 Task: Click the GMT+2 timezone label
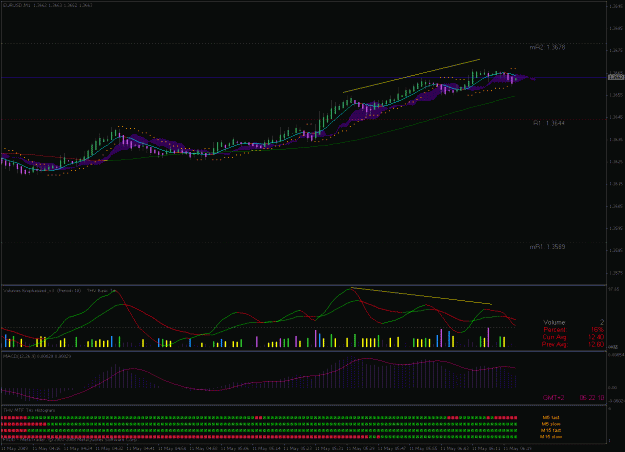[554, 398]
